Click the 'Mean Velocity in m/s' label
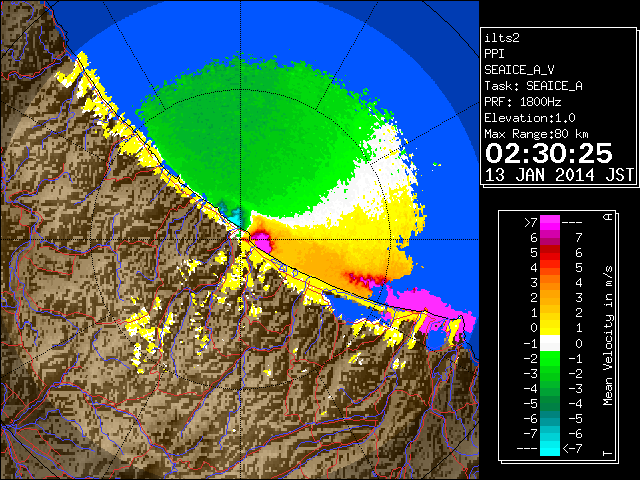This screenshot has width=640, height=480. point(608,335)
